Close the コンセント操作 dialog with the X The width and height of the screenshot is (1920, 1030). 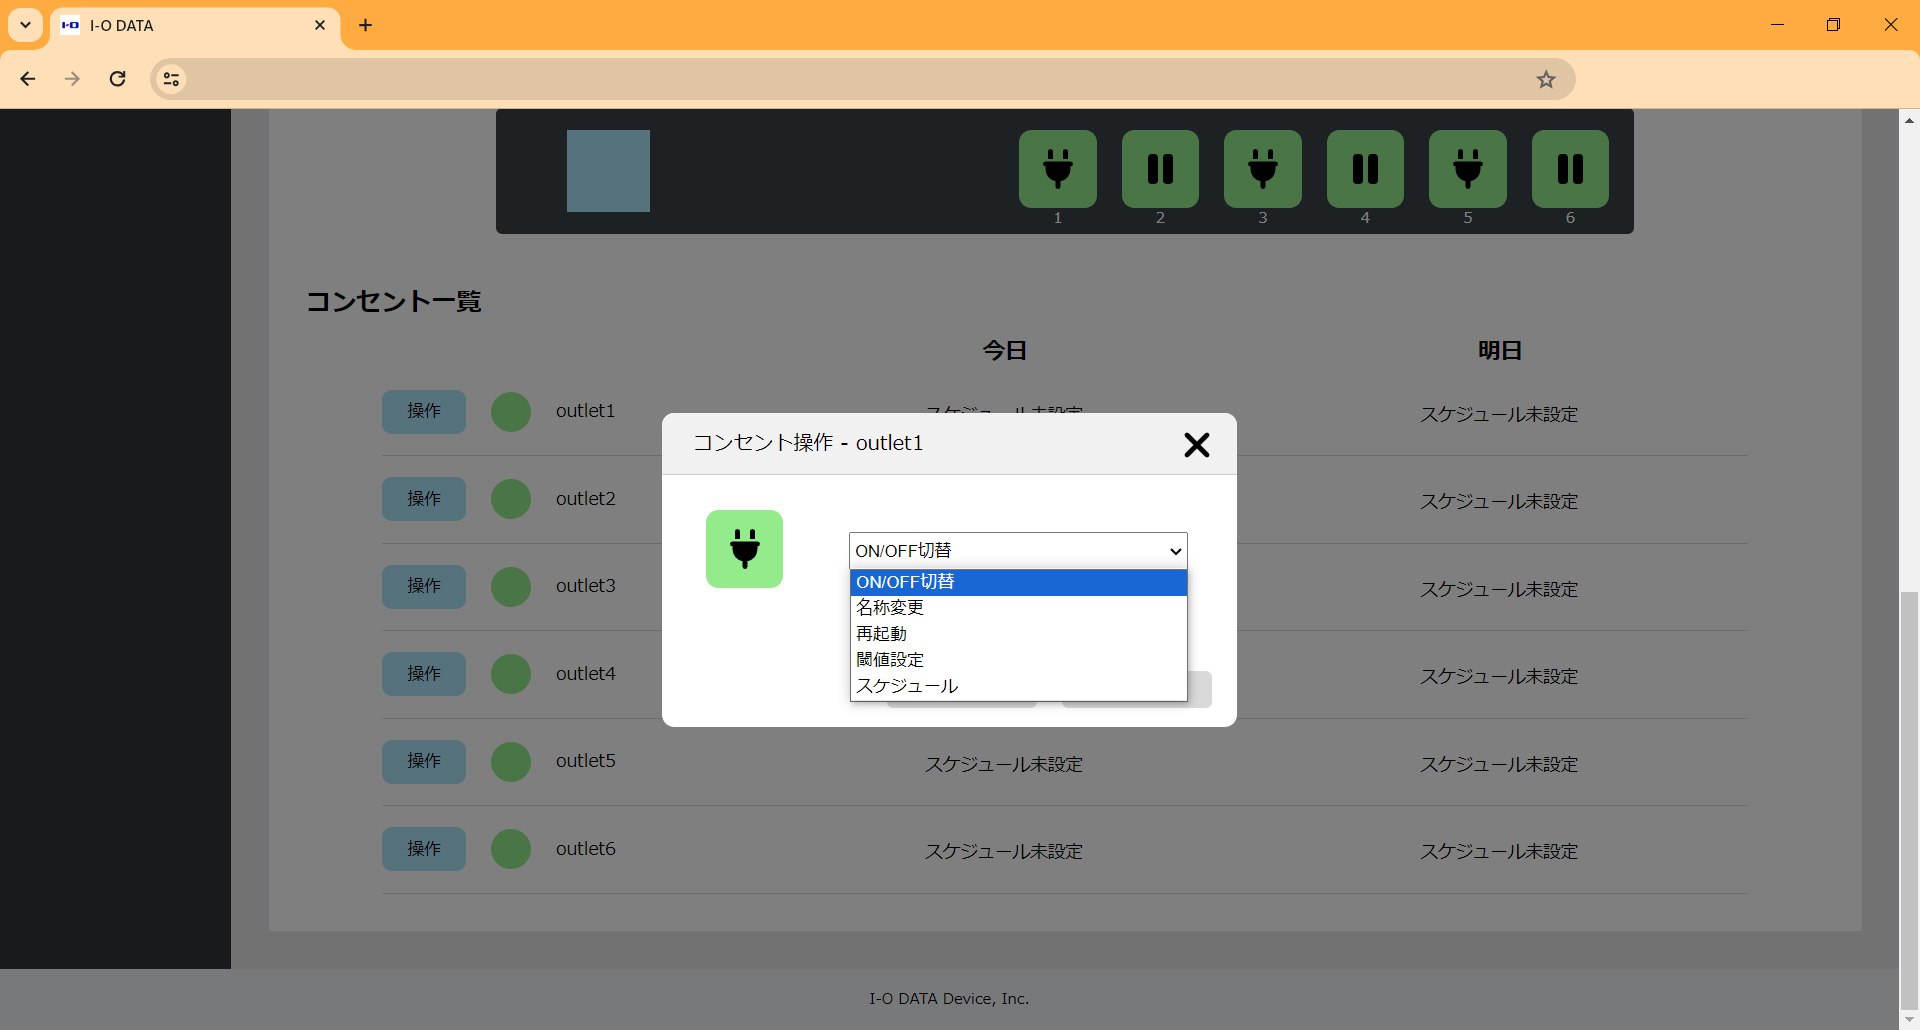tap(1196, 445)
